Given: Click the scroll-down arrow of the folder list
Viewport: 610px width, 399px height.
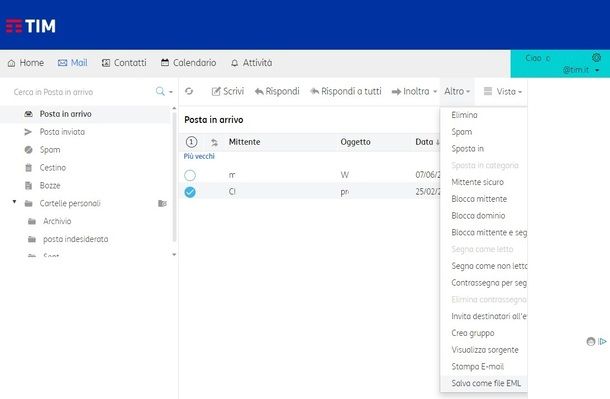Looking at the screenshot, I should (174, 255).
